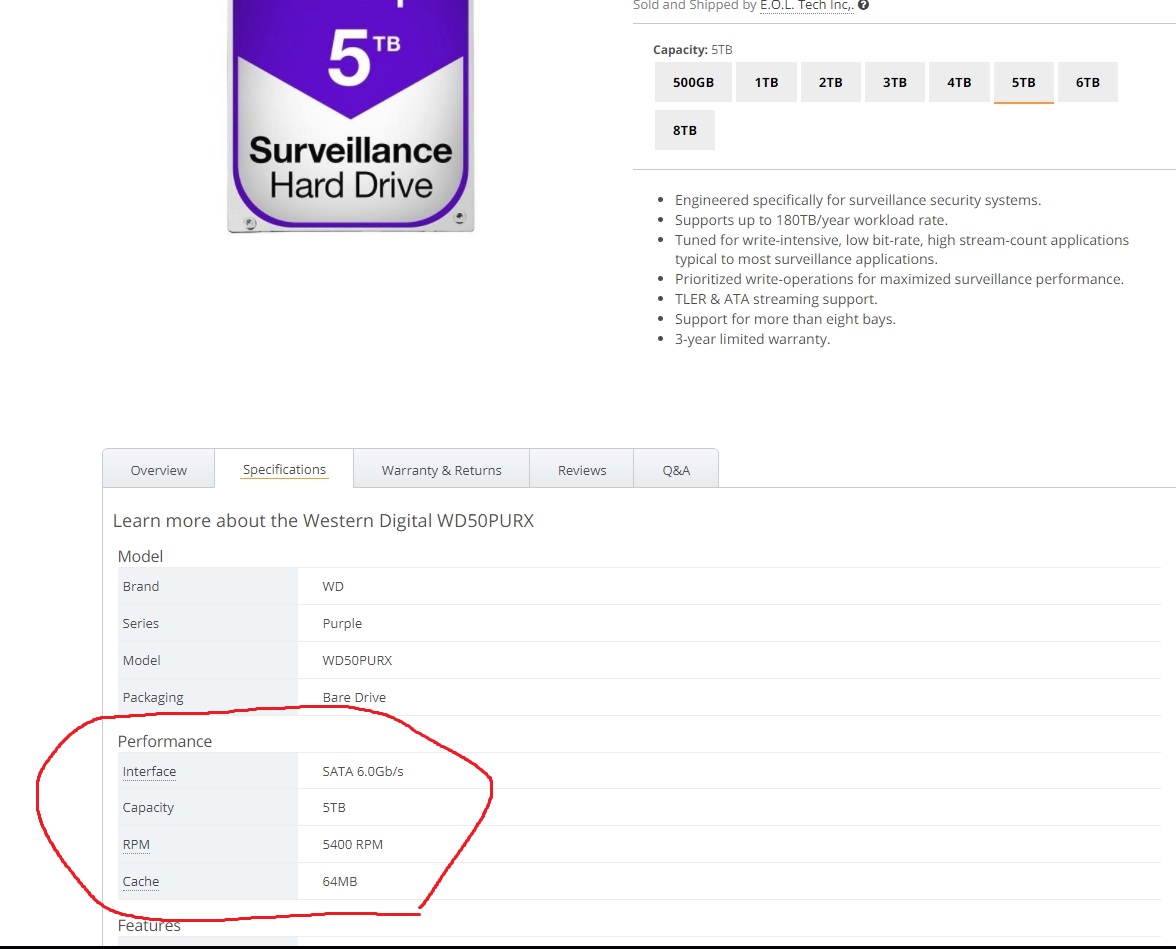
Task: Click the 'WD50PURX' model value
Action: pyautogui.click(x=357, y=660)
